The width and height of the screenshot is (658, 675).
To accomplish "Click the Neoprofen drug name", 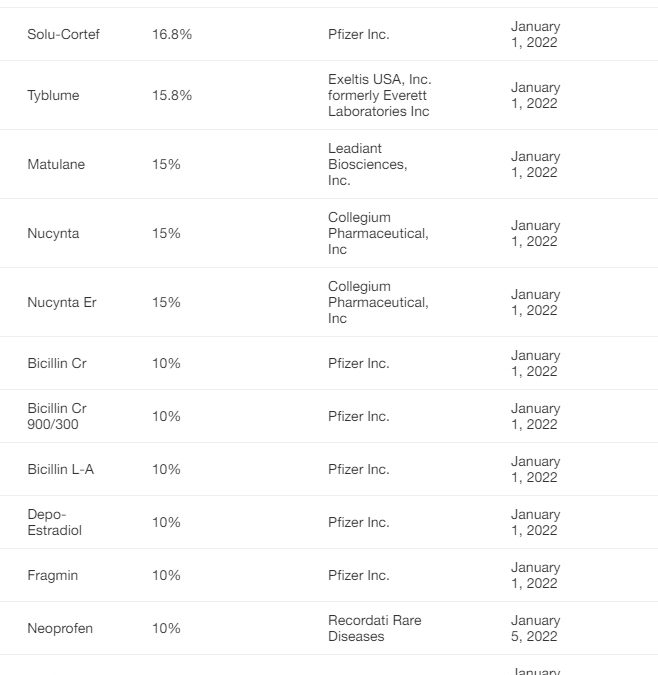I will point(59,629).
